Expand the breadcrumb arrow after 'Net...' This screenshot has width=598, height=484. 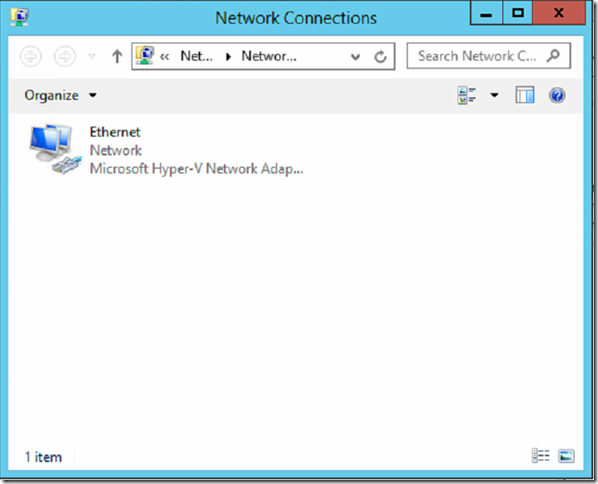coord(228,57)
